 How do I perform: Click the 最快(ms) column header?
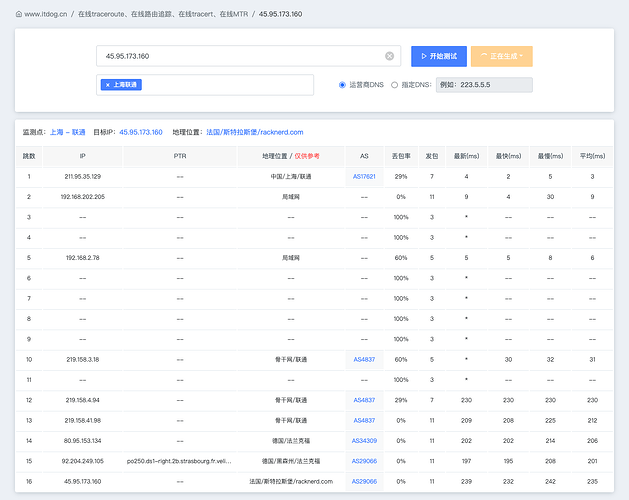point(508,156)
